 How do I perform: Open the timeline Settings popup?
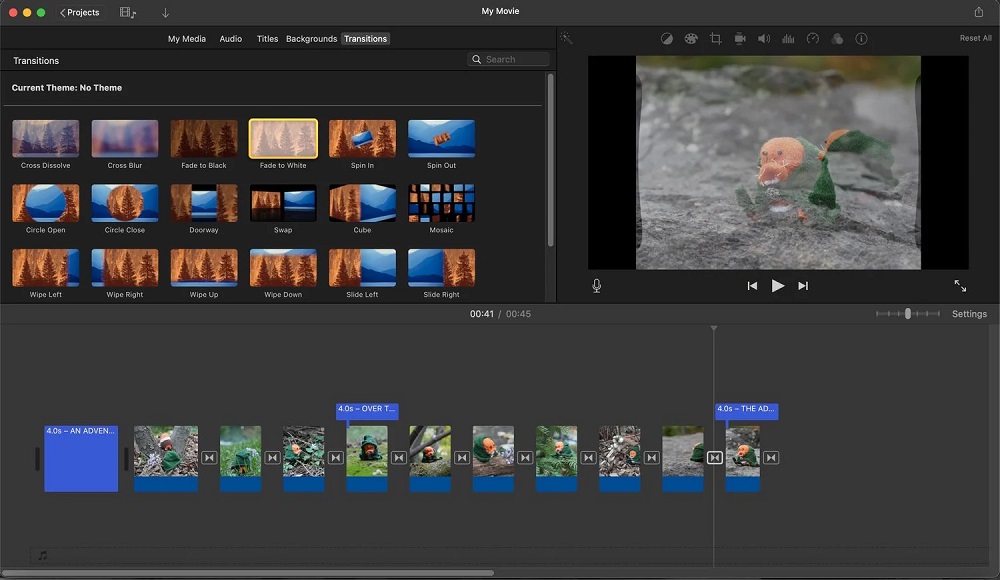pyautogui.click(x=969, y=314)
